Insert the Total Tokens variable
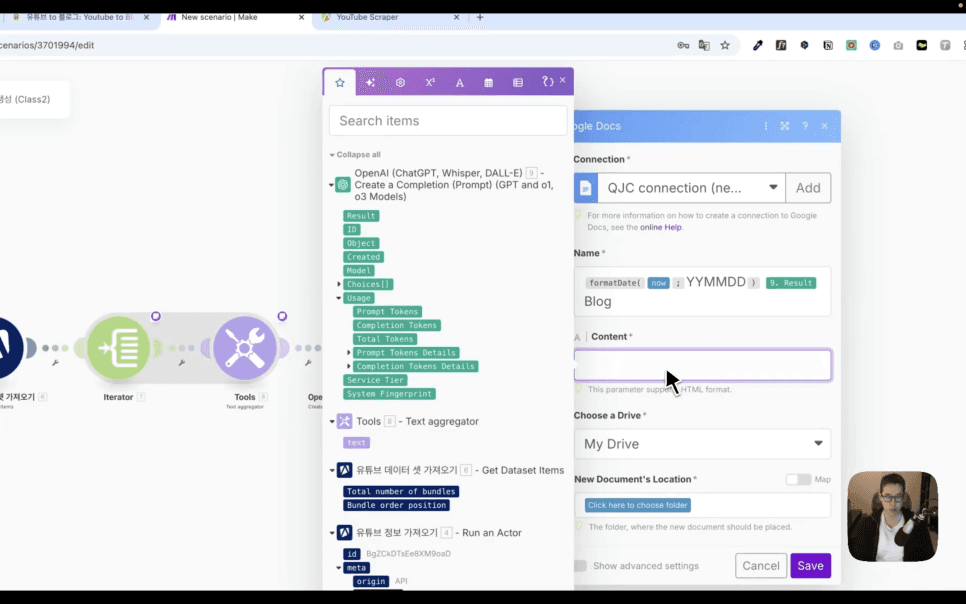The height and width of the screenshot is (604, 966). tap(385, 339)
